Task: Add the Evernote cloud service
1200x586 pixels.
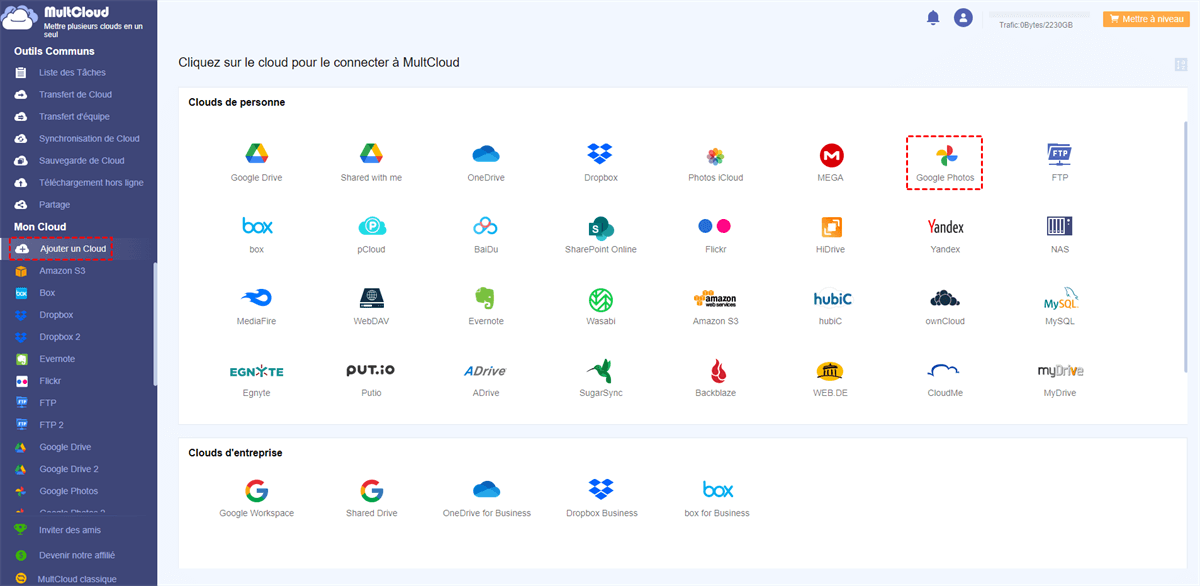Action: click(485, 299)
